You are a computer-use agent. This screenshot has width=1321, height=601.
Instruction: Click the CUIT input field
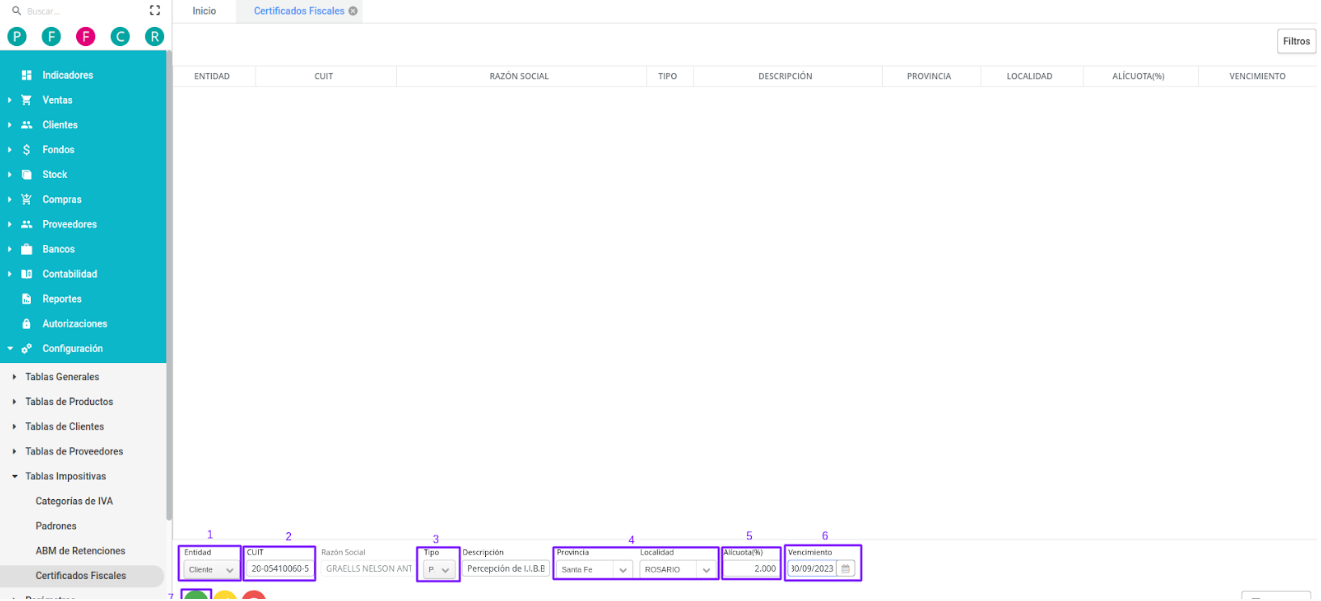[280, 569]
